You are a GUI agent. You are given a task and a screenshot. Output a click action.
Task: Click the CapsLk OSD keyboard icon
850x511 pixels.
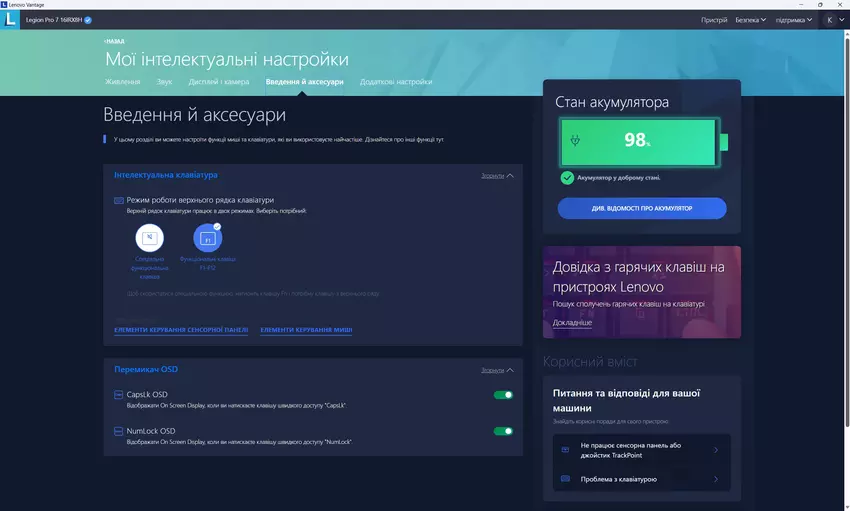pos(119,394)
